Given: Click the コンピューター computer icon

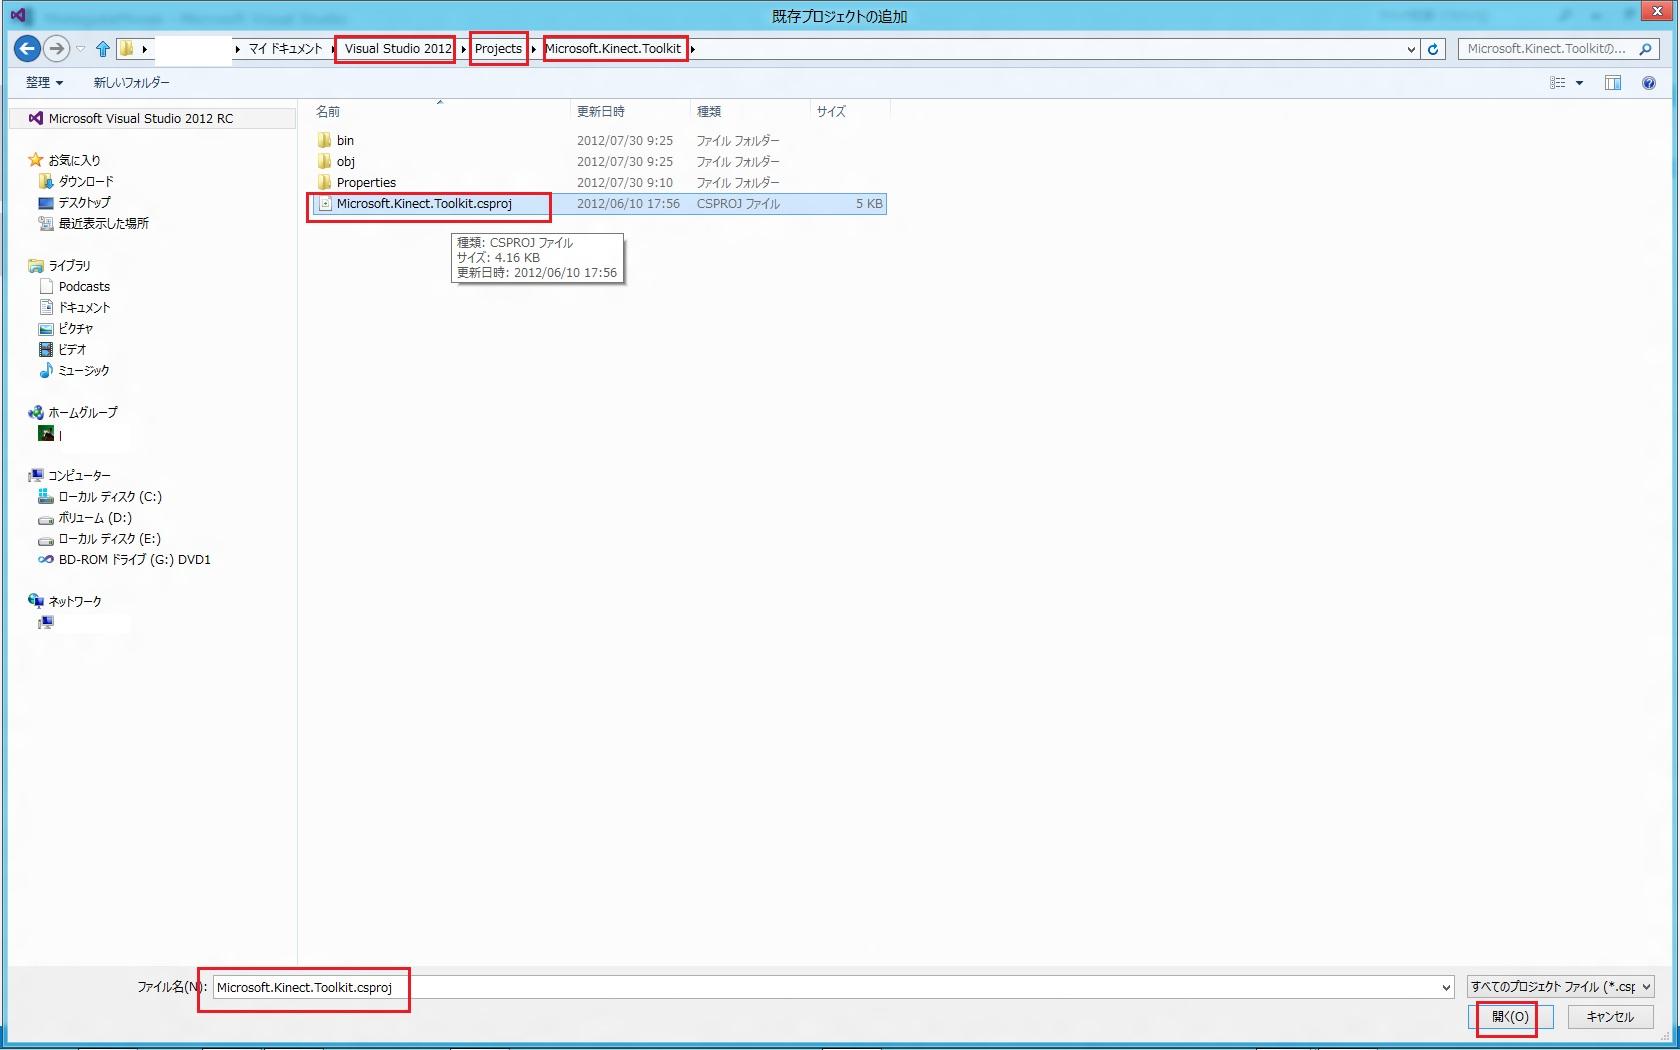Looking at the screenshot, I should (x=36, y=475).
